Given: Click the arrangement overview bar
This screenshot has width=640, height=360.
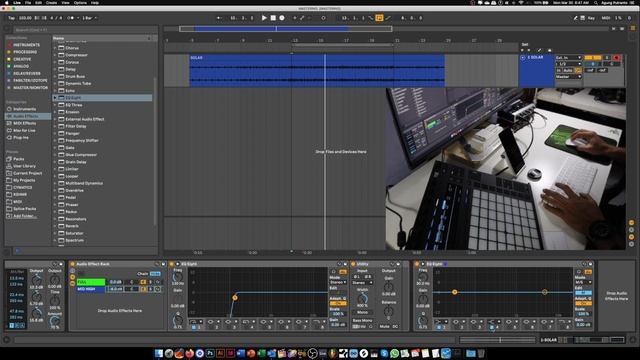Looking at the screenshot, I should (x=285, y=29).
